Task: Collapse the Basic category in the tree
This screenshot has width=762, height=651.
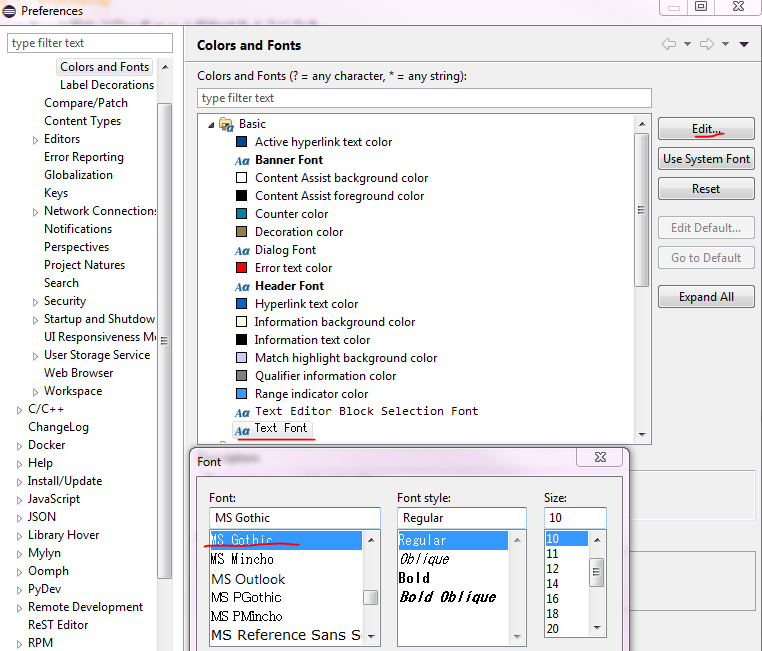Action: [x=211, y=124]
